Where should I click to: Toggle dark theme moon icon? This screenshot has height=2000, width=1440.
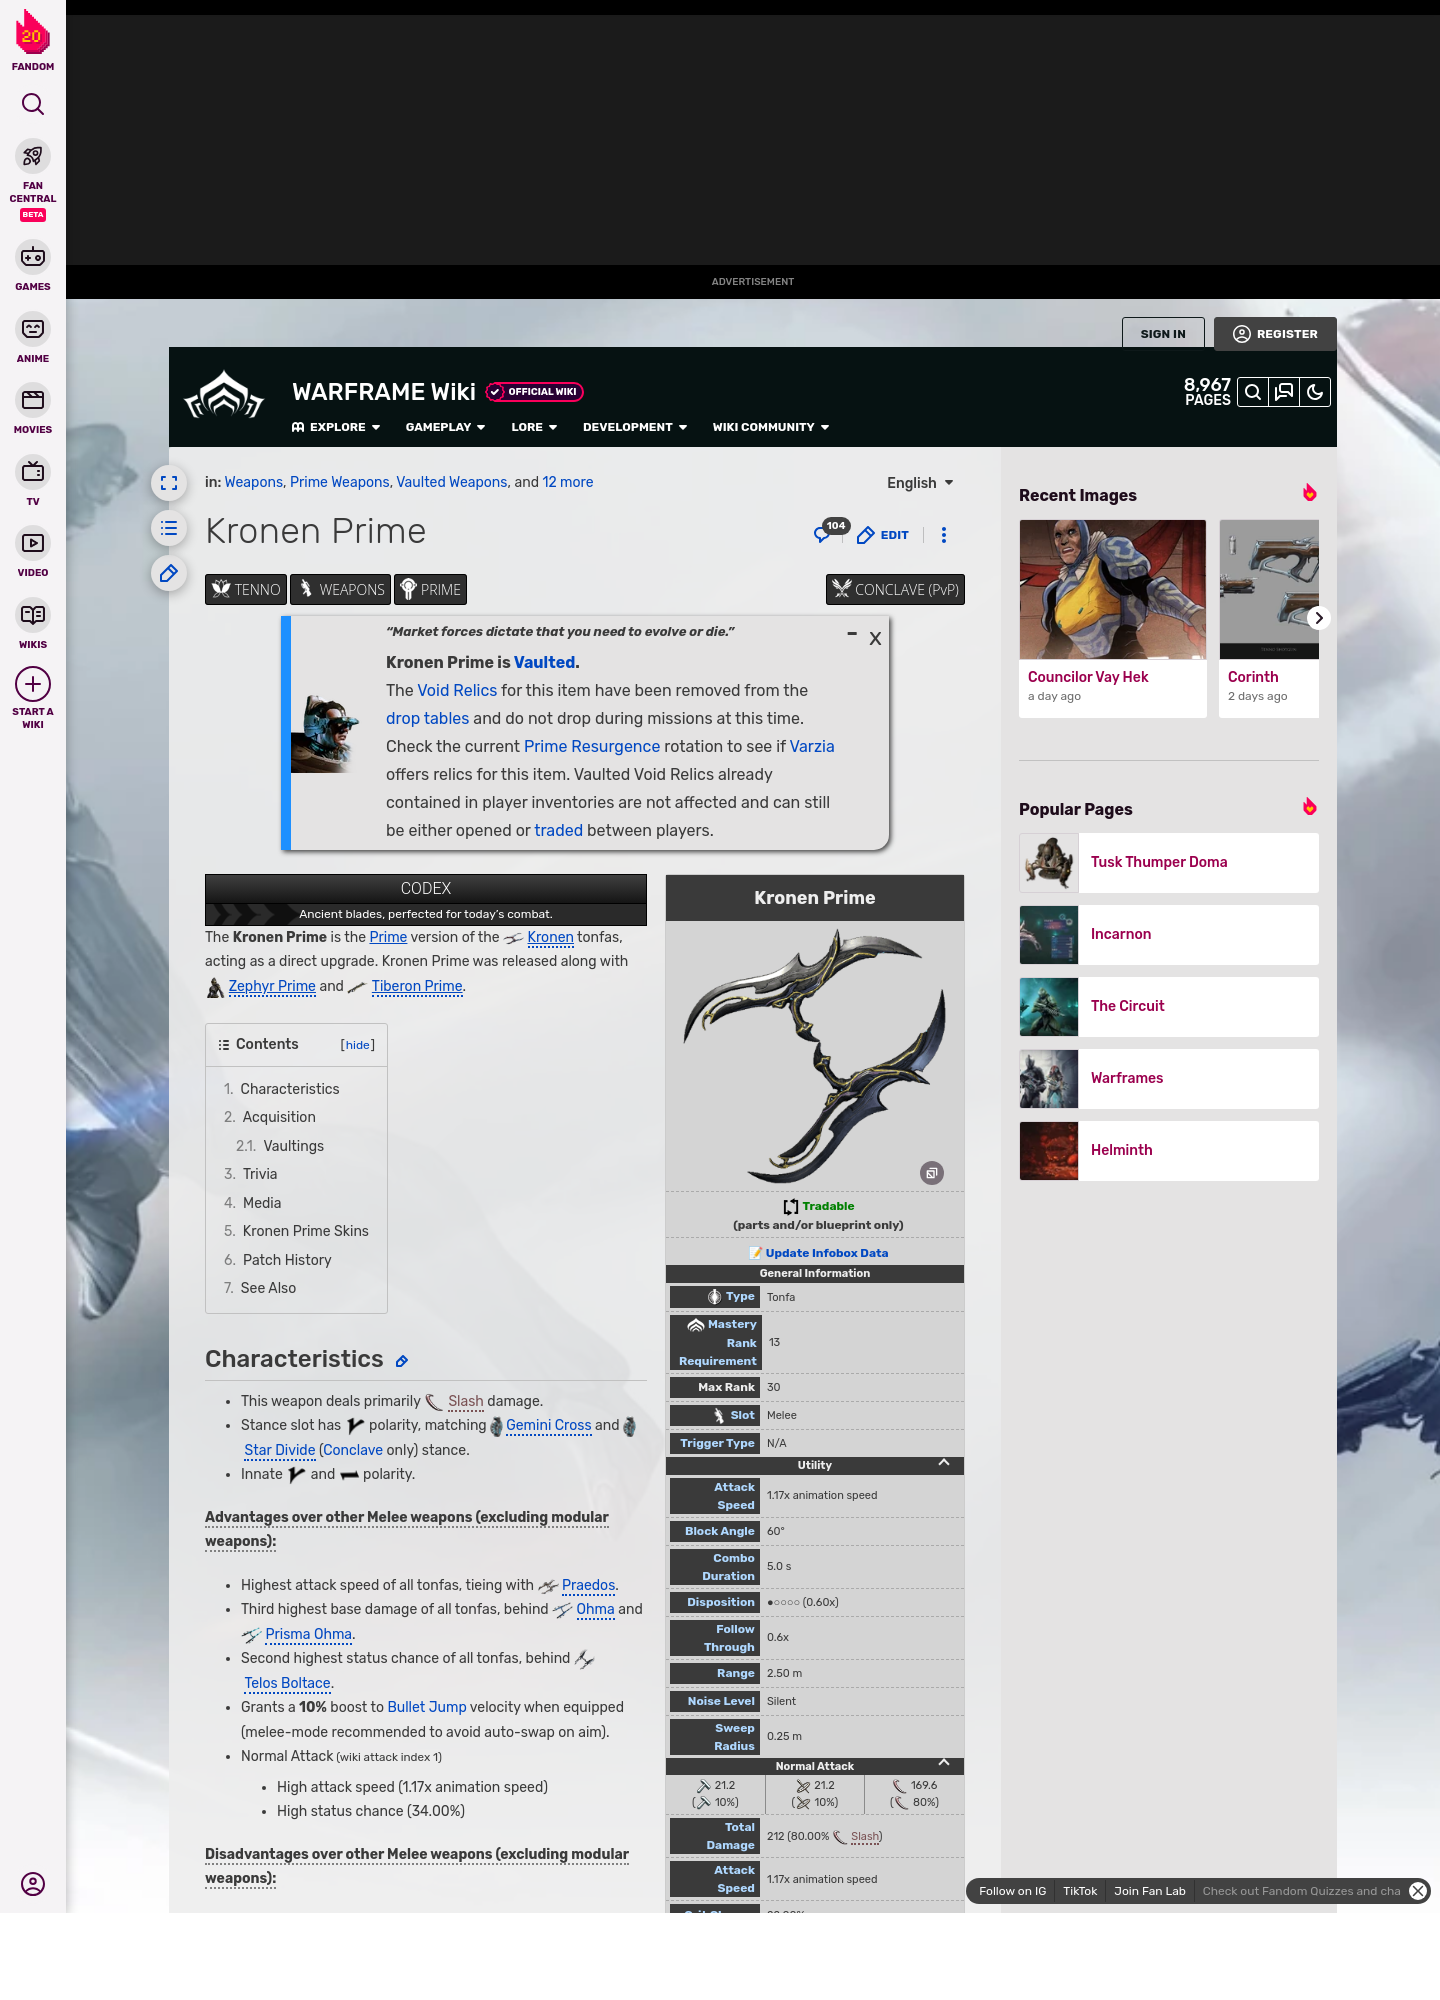tap(1315, 392)
